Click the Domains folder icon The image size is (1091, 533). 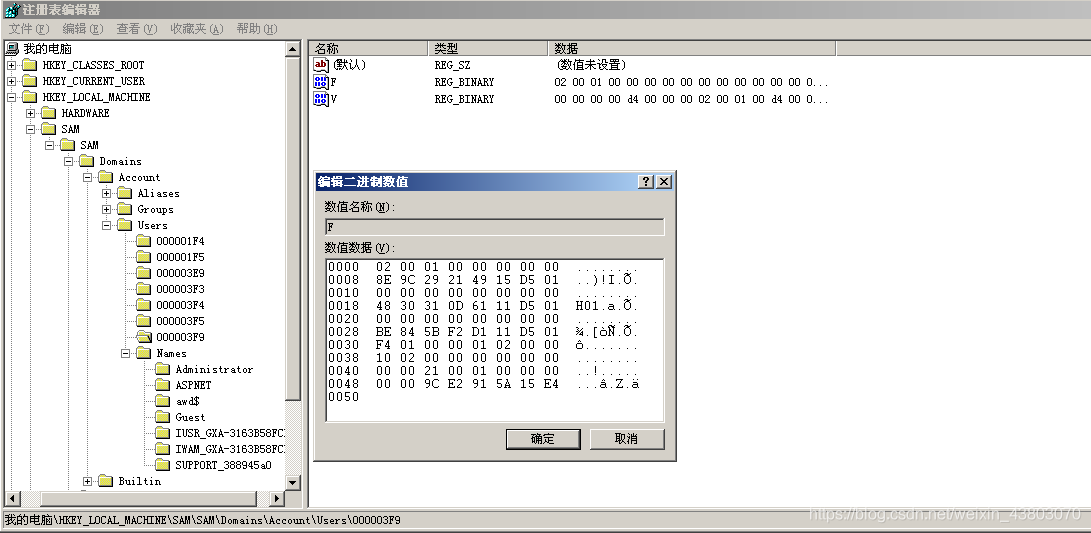pyautogui.click(x=86, y=161)
